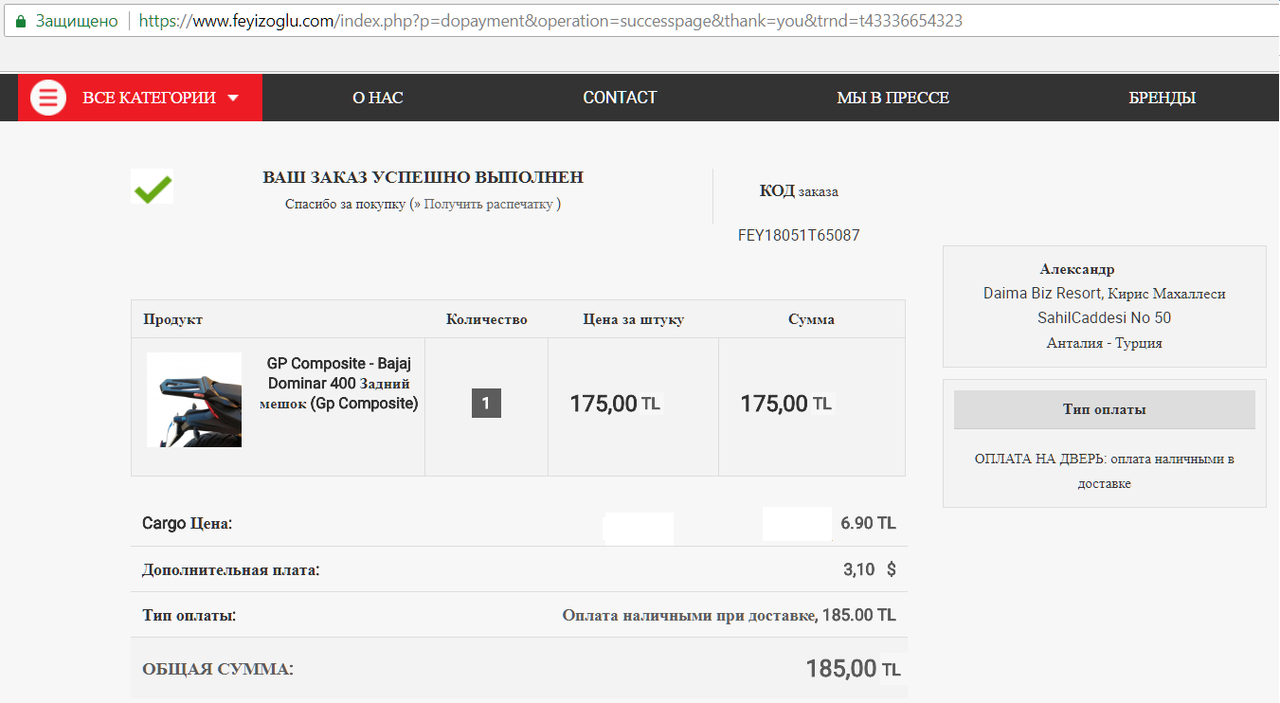1280x703 pixels.
Task: Click ОПЛАТА НА ДВЕРЬ payment description
Action: 1104,471
